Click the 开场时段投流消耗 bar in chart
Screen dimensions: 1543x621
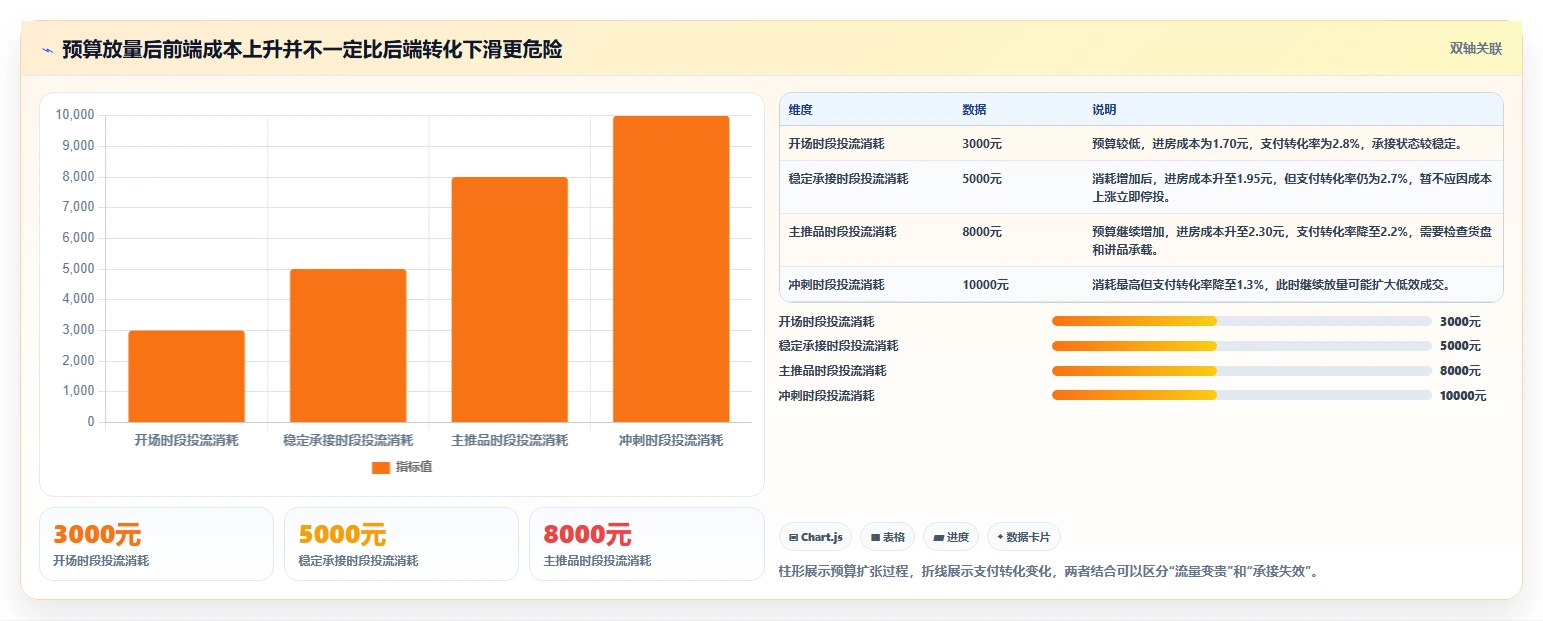point(187,376)
